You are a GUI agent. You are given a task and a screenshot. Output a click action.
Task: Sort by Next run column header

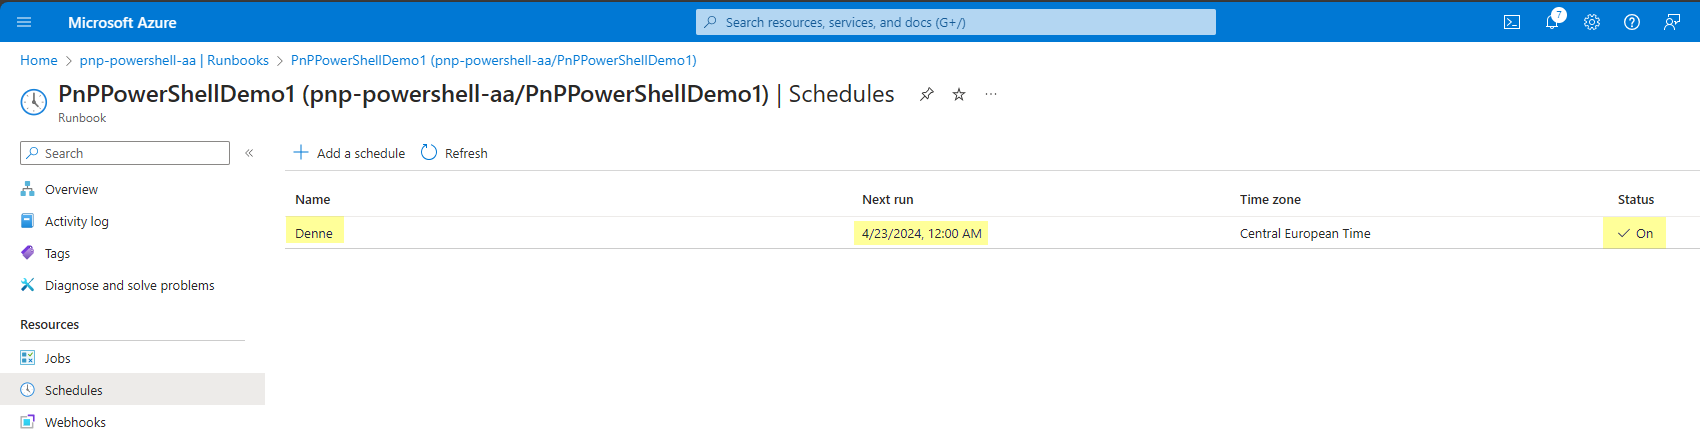pyautogui.click(x=888, y=199)
